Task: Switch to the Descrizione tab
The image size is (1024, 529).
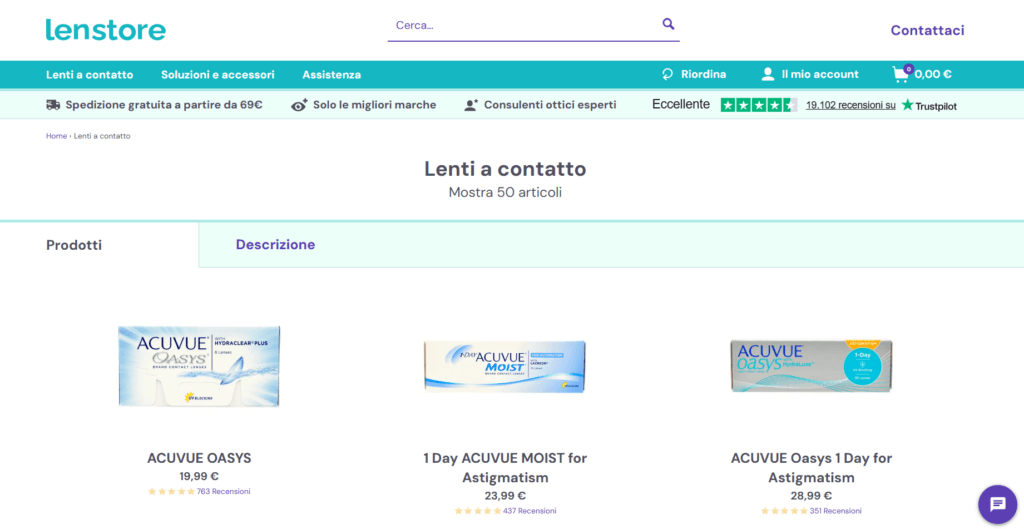Action: point(276,244)
